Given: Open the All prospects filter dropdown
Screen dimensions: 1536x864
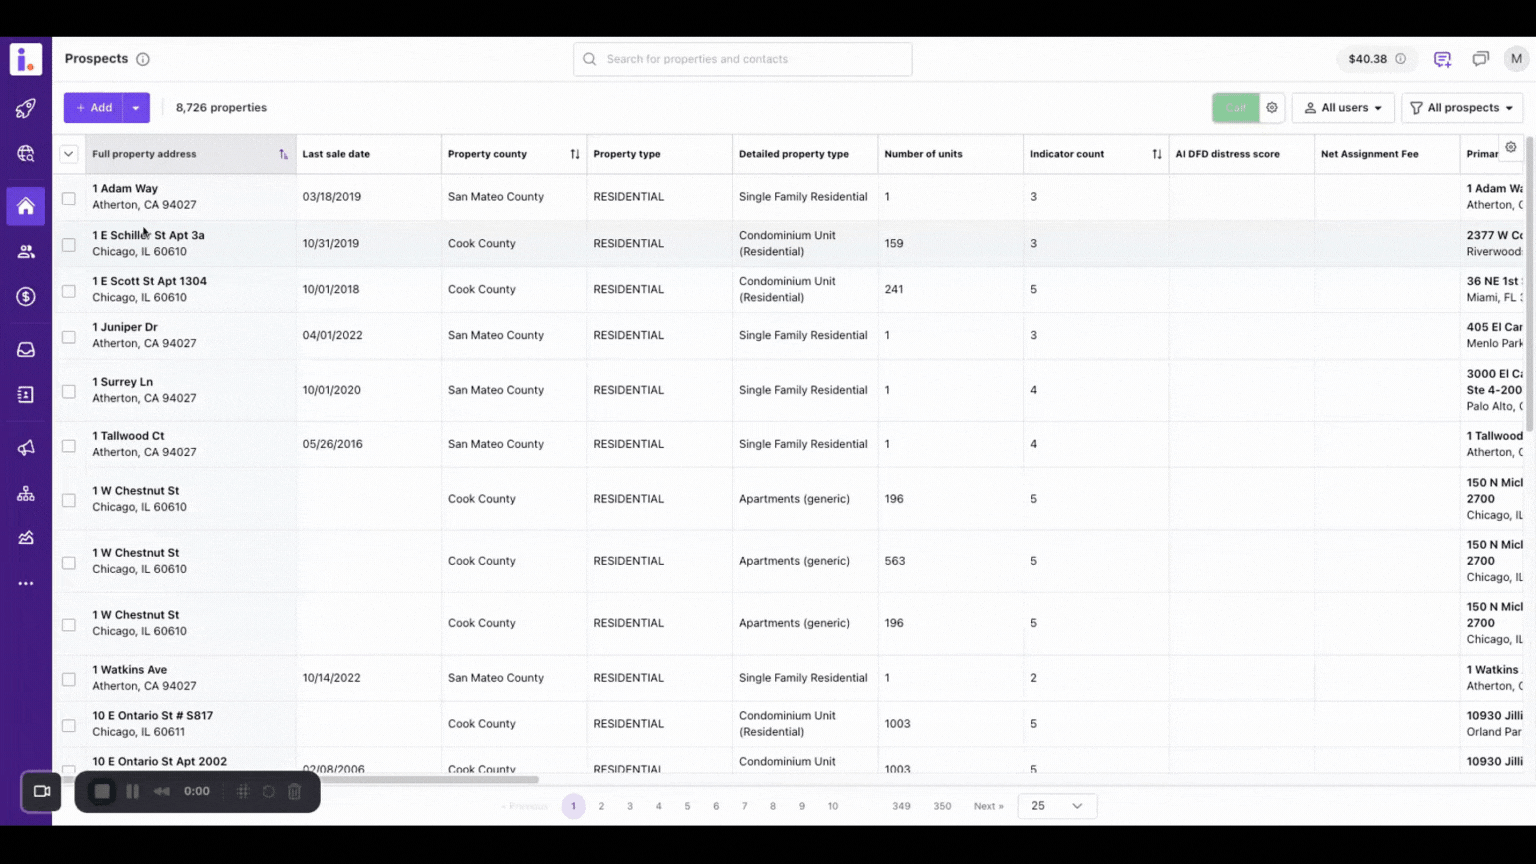Looking at the screenshot, I should 1461,108.
